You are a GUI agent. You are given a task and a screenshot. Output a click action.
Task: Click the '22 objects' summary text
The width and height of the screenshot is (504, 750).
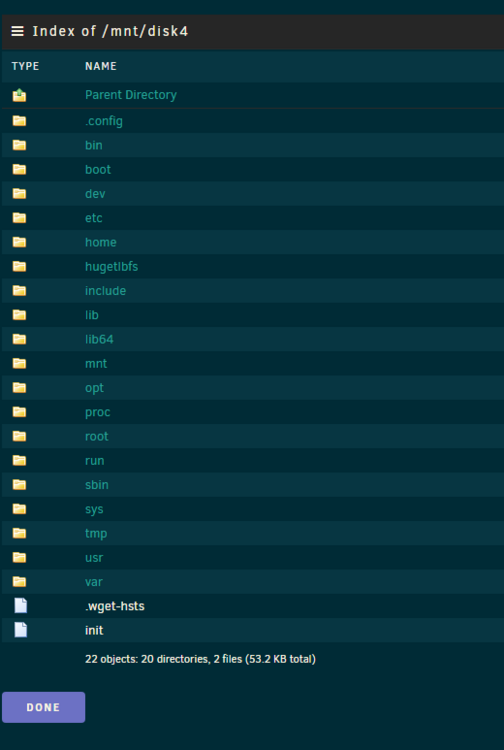point(200,659)
